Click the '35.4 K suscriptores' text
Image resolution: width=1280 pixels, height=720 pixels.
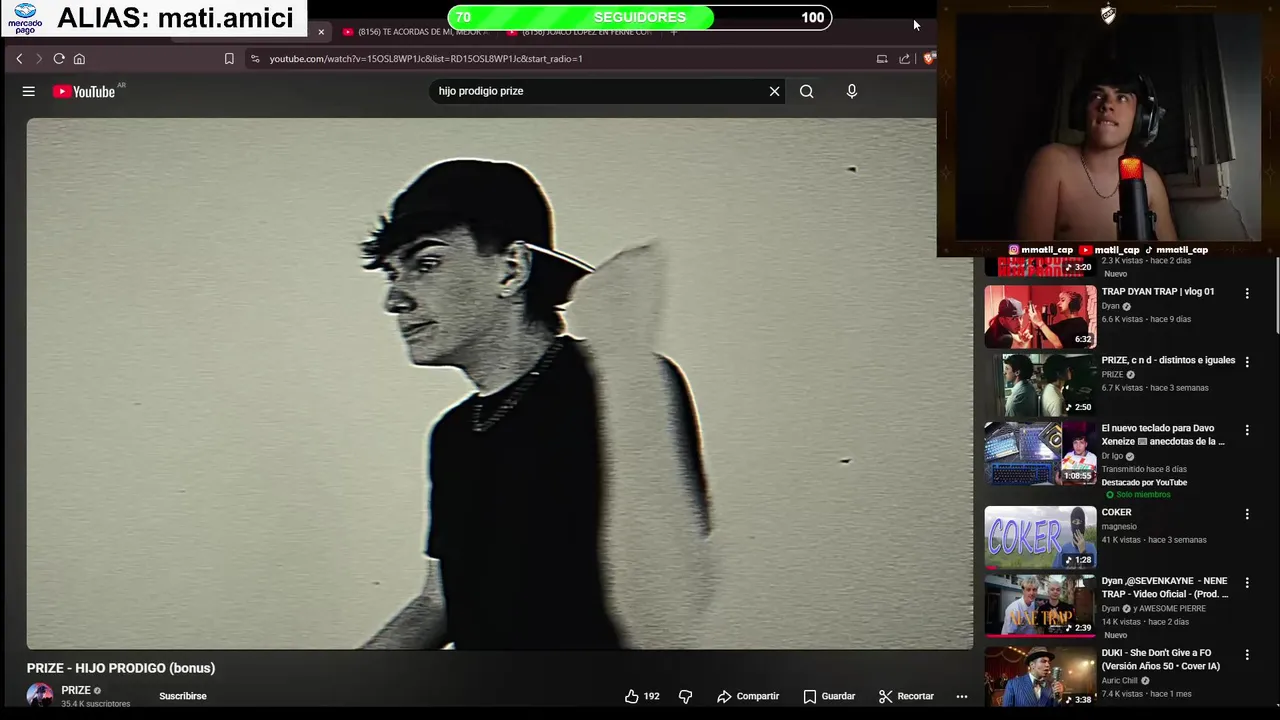pyautogui.click(x=96, y=704)
